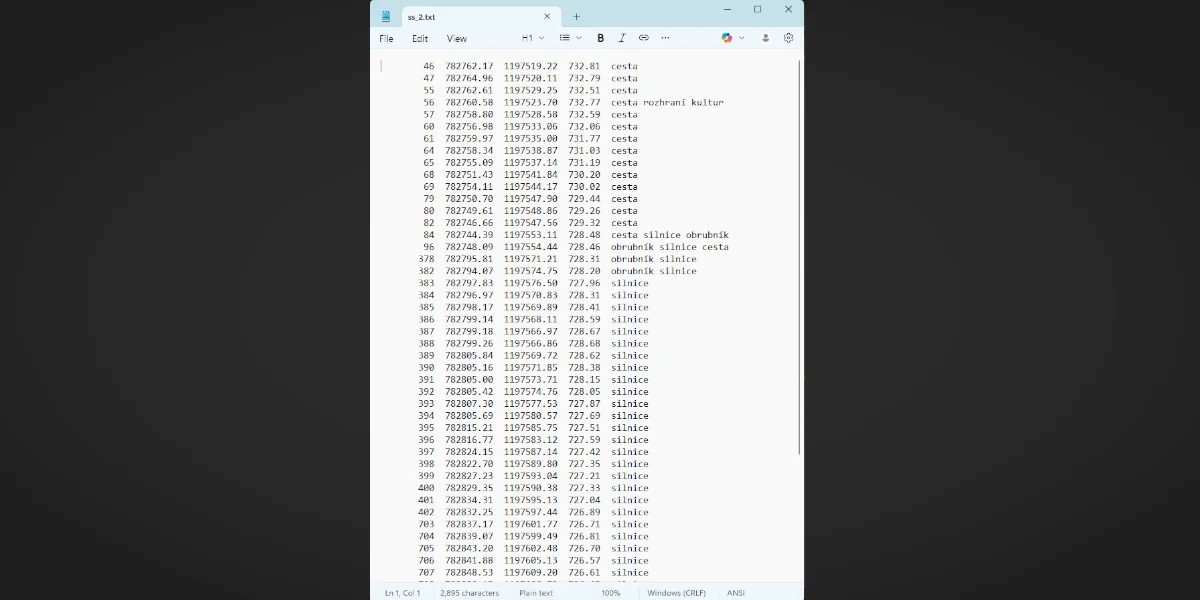The image size is (1200, 600).
Task: Open the Edit menu
Action: click(420, 38)
